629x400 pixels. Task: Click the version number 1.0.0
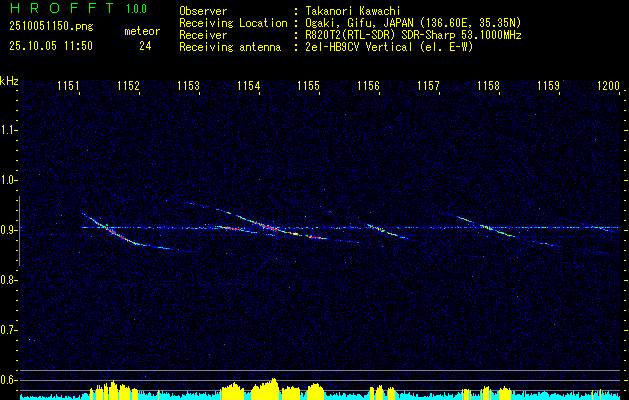click(136, 9)
